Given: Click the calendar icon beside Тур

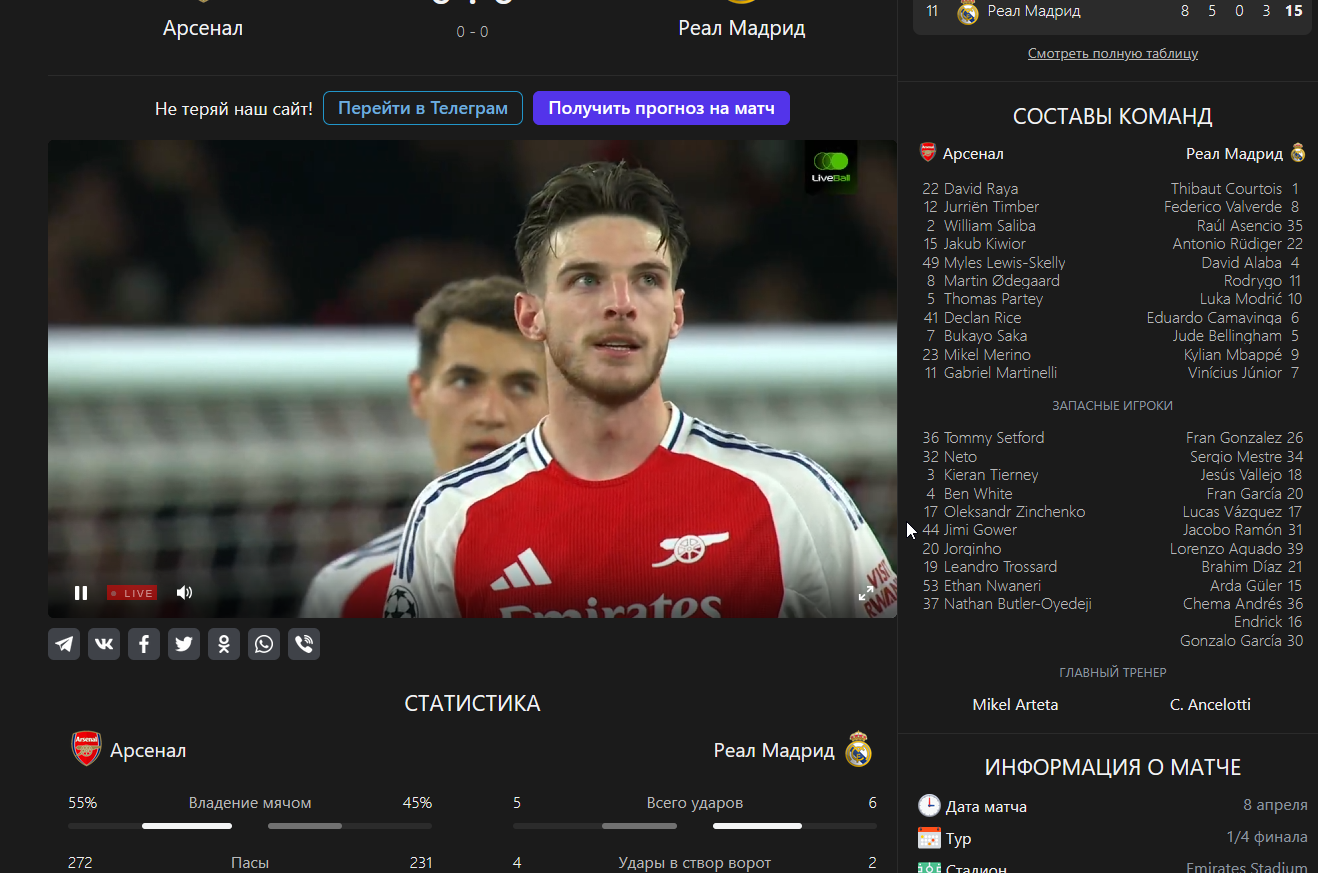Looking at the screenshot, I should click(930, 838).
